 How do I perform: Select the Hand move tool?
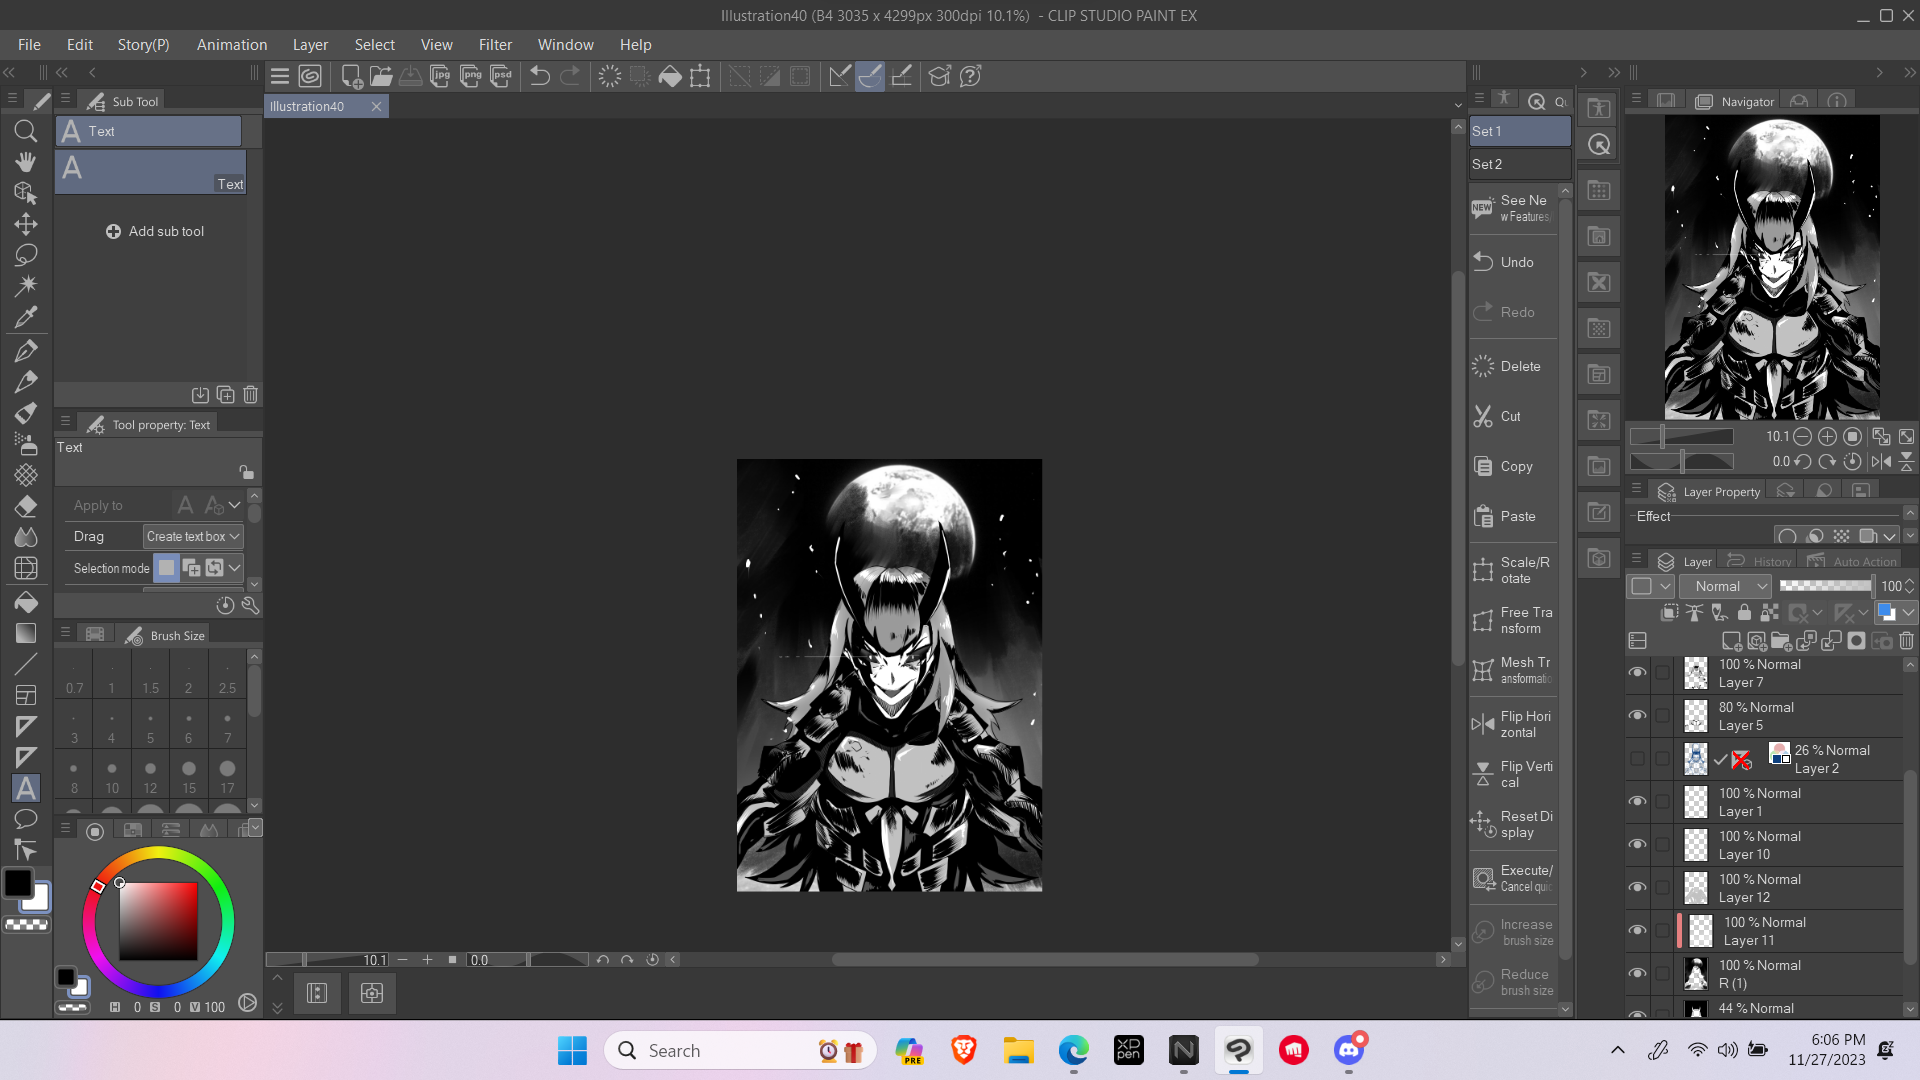coord(26,162)
